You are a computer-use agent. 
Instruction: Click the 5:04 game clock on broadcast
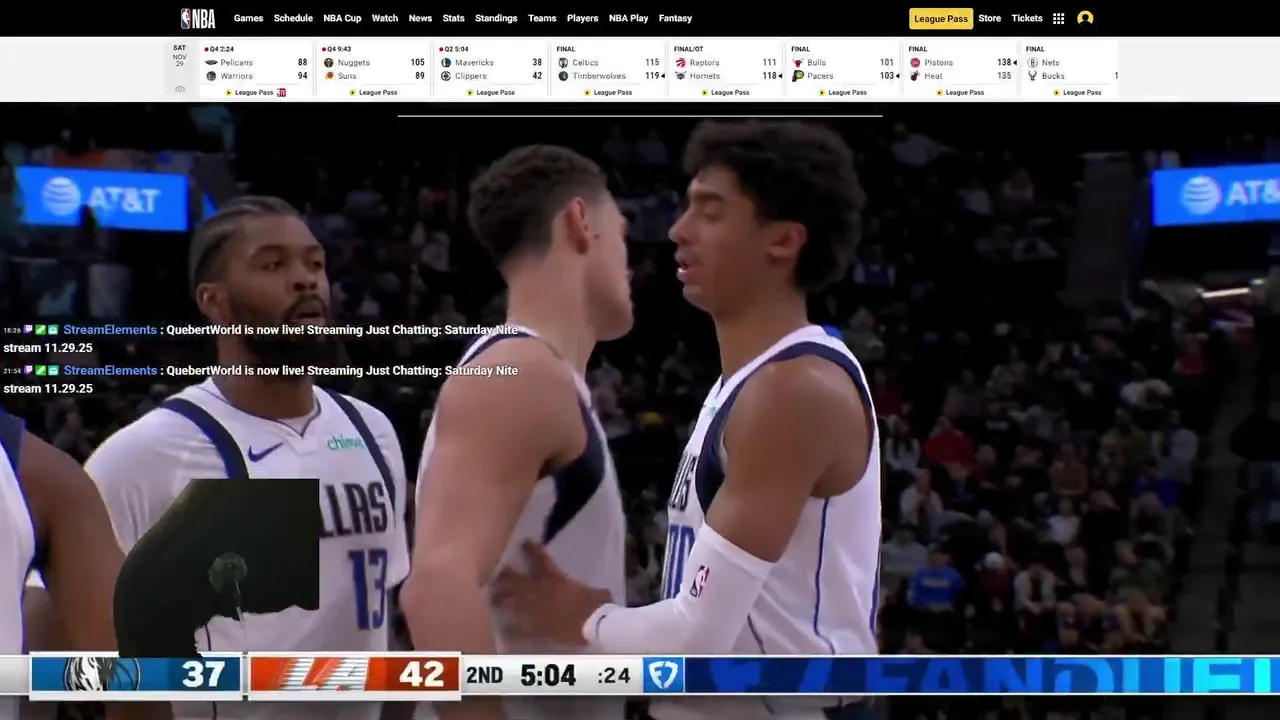(x=548, y=676)
